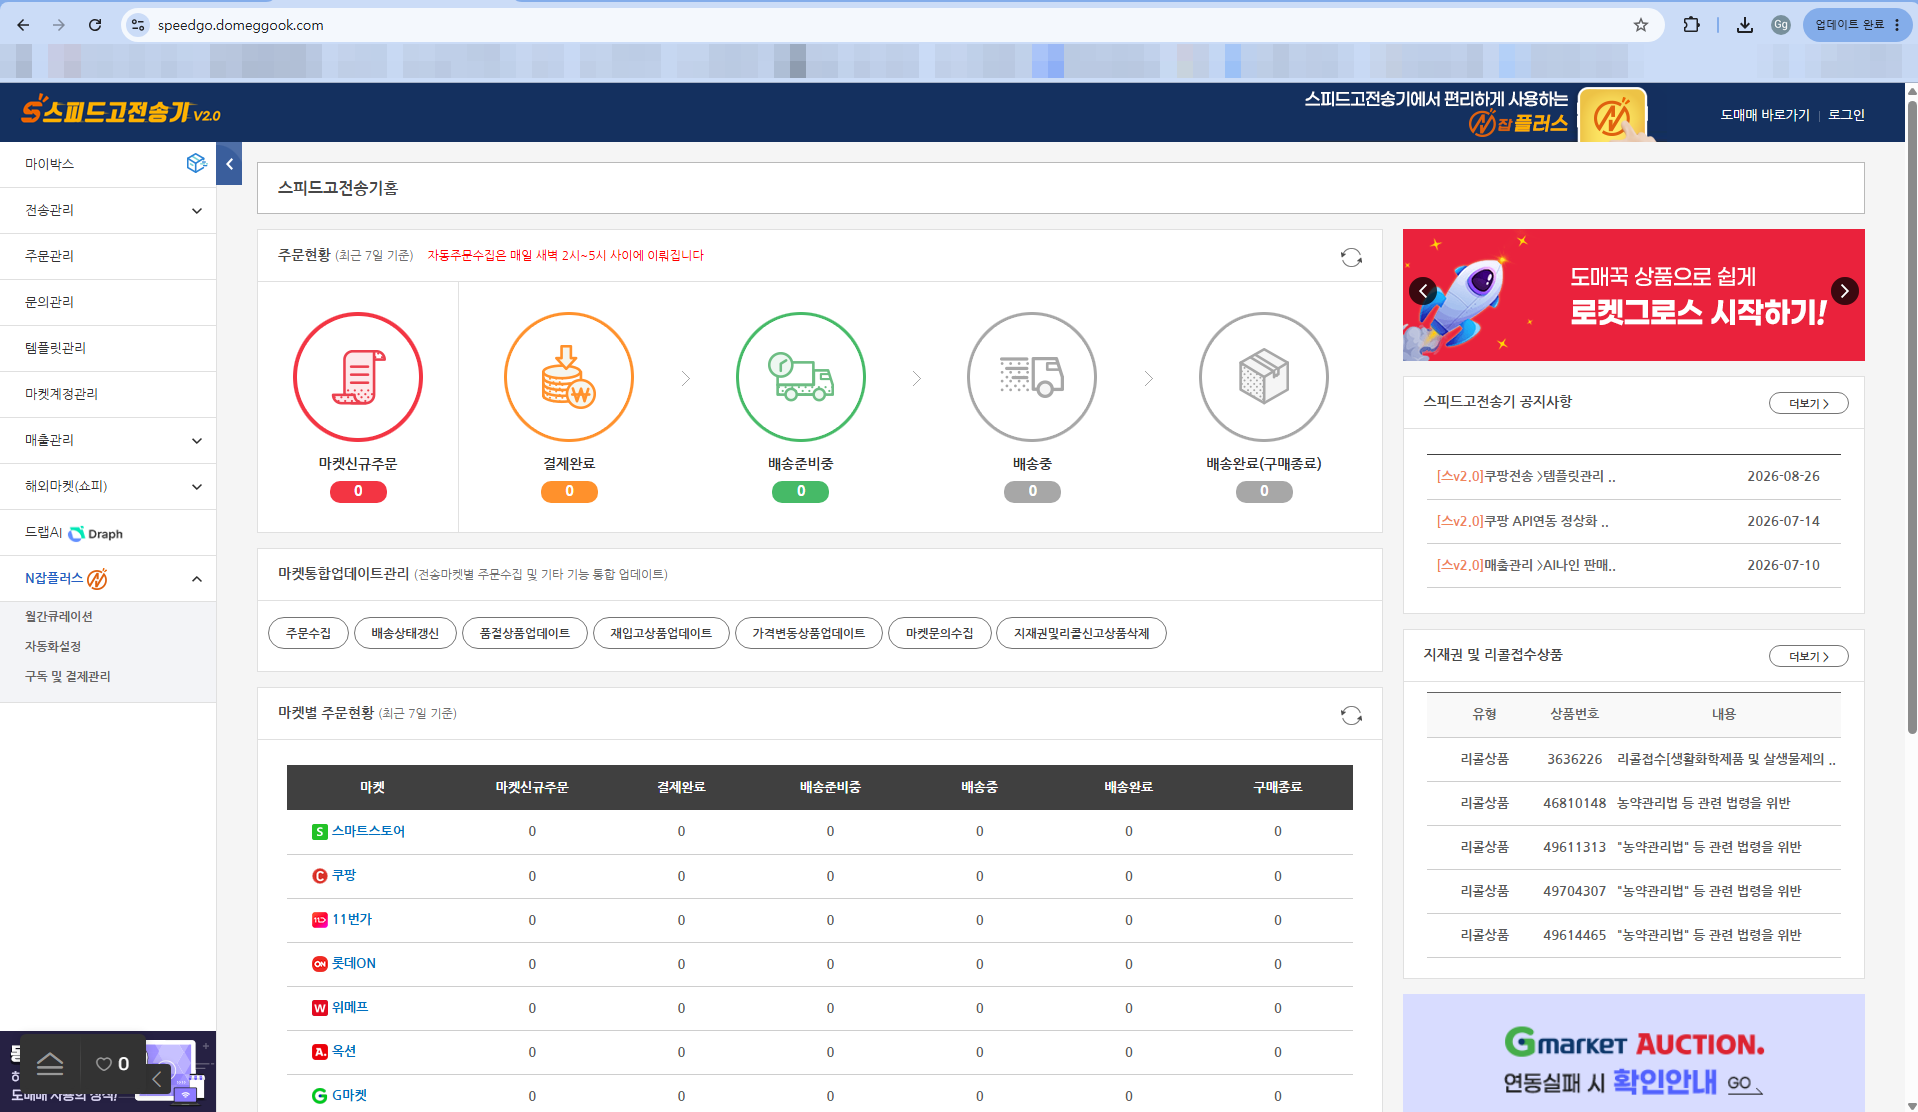Click the 품절상품업데이트 button
The width and height of the screenshot is (1918, 1112).
525,633
